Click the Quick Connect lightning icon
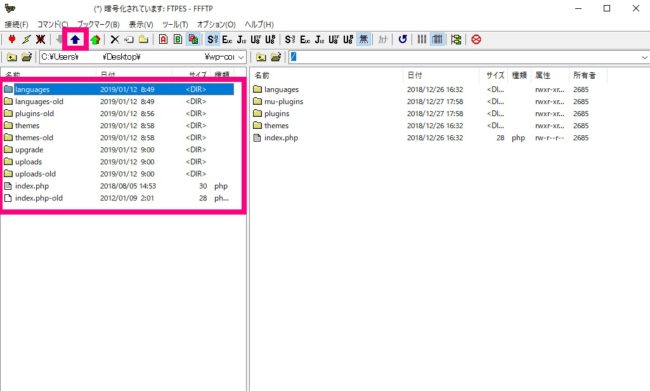The height and width of the screenshot is (391, 650). click(x=27, y=39)
